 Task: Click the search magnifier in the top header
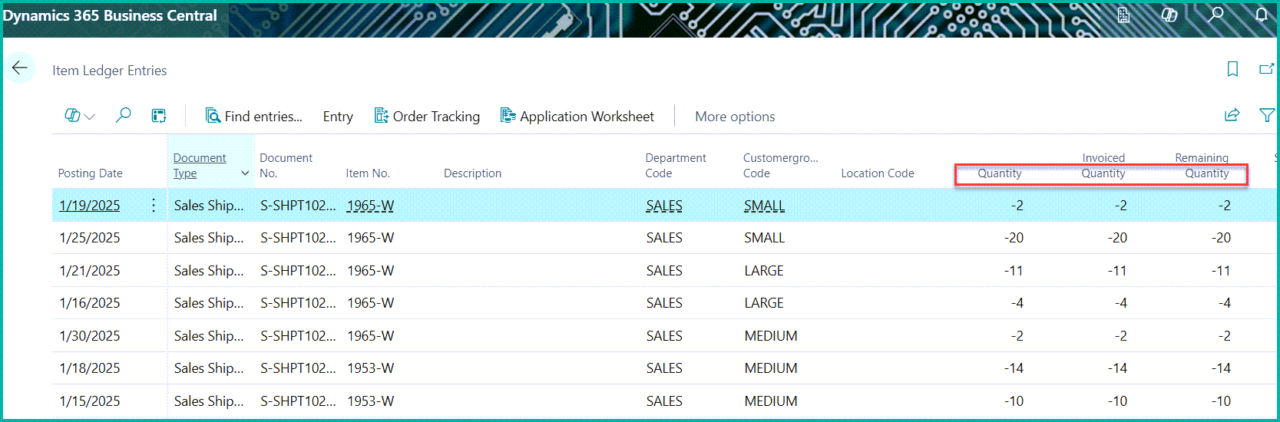1216,15
